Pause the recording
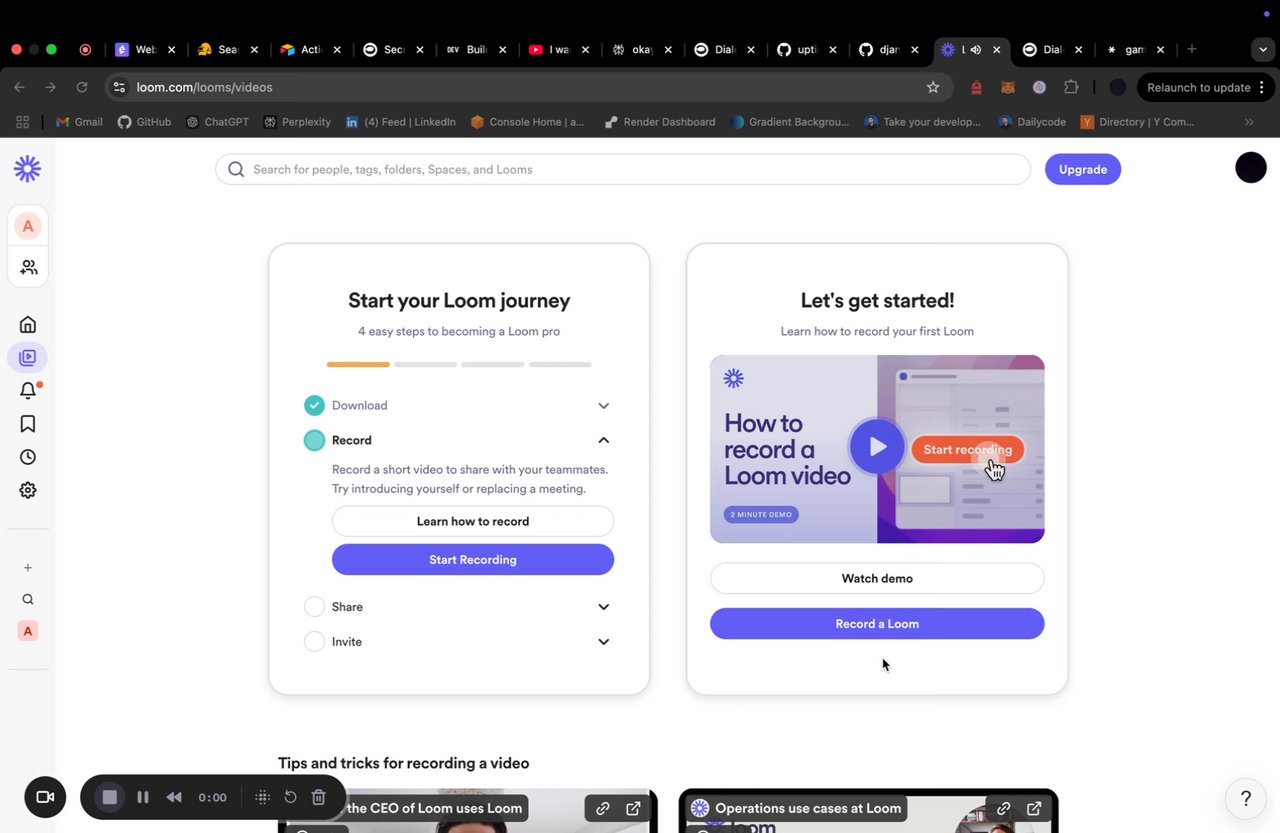 143,797
